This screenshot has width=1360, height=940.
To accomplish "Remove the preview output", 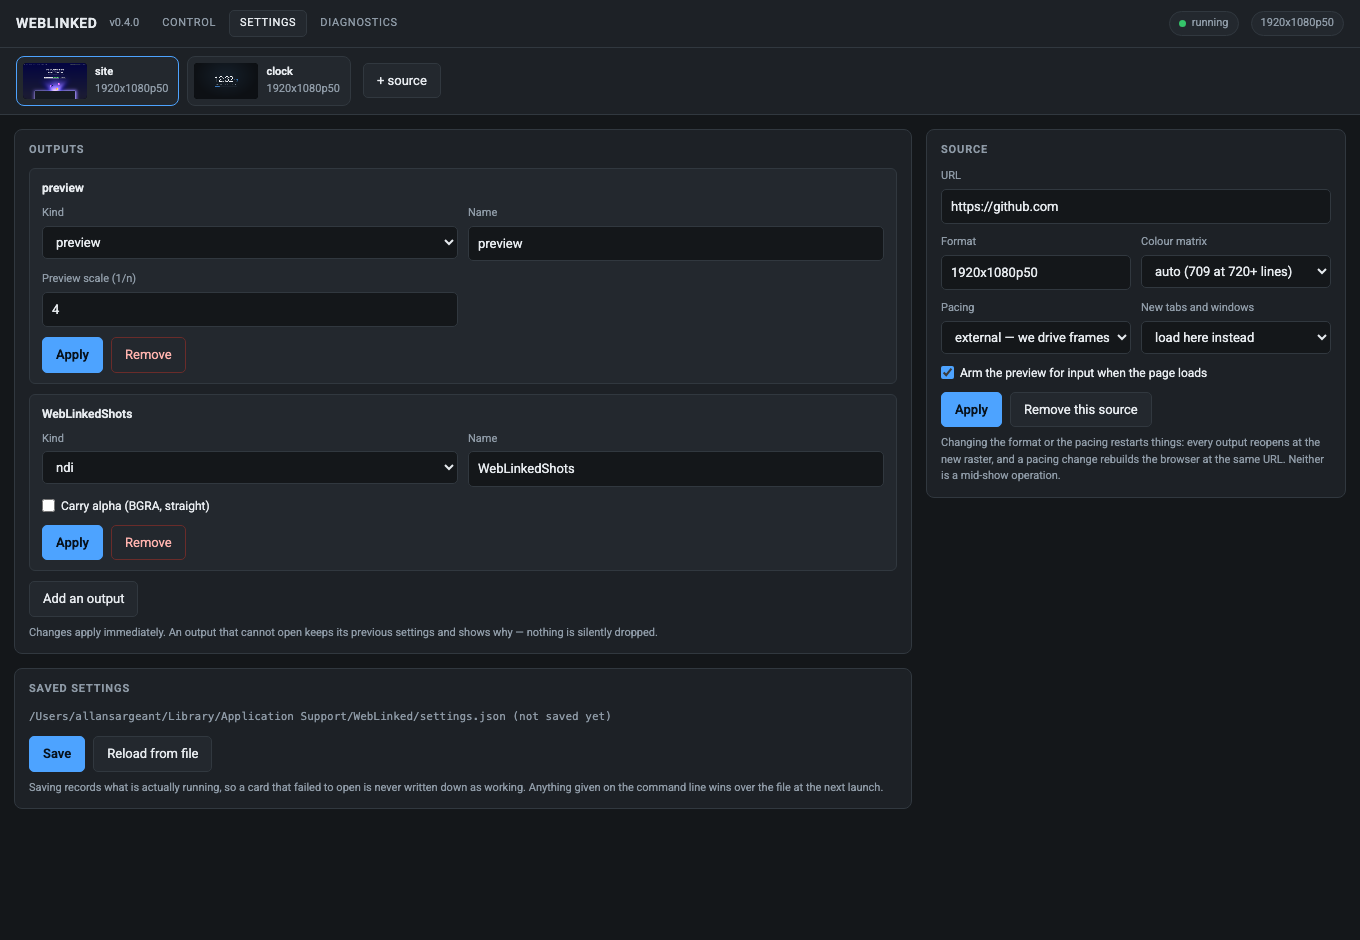I will pyautogui.click(x=148, y=355).
